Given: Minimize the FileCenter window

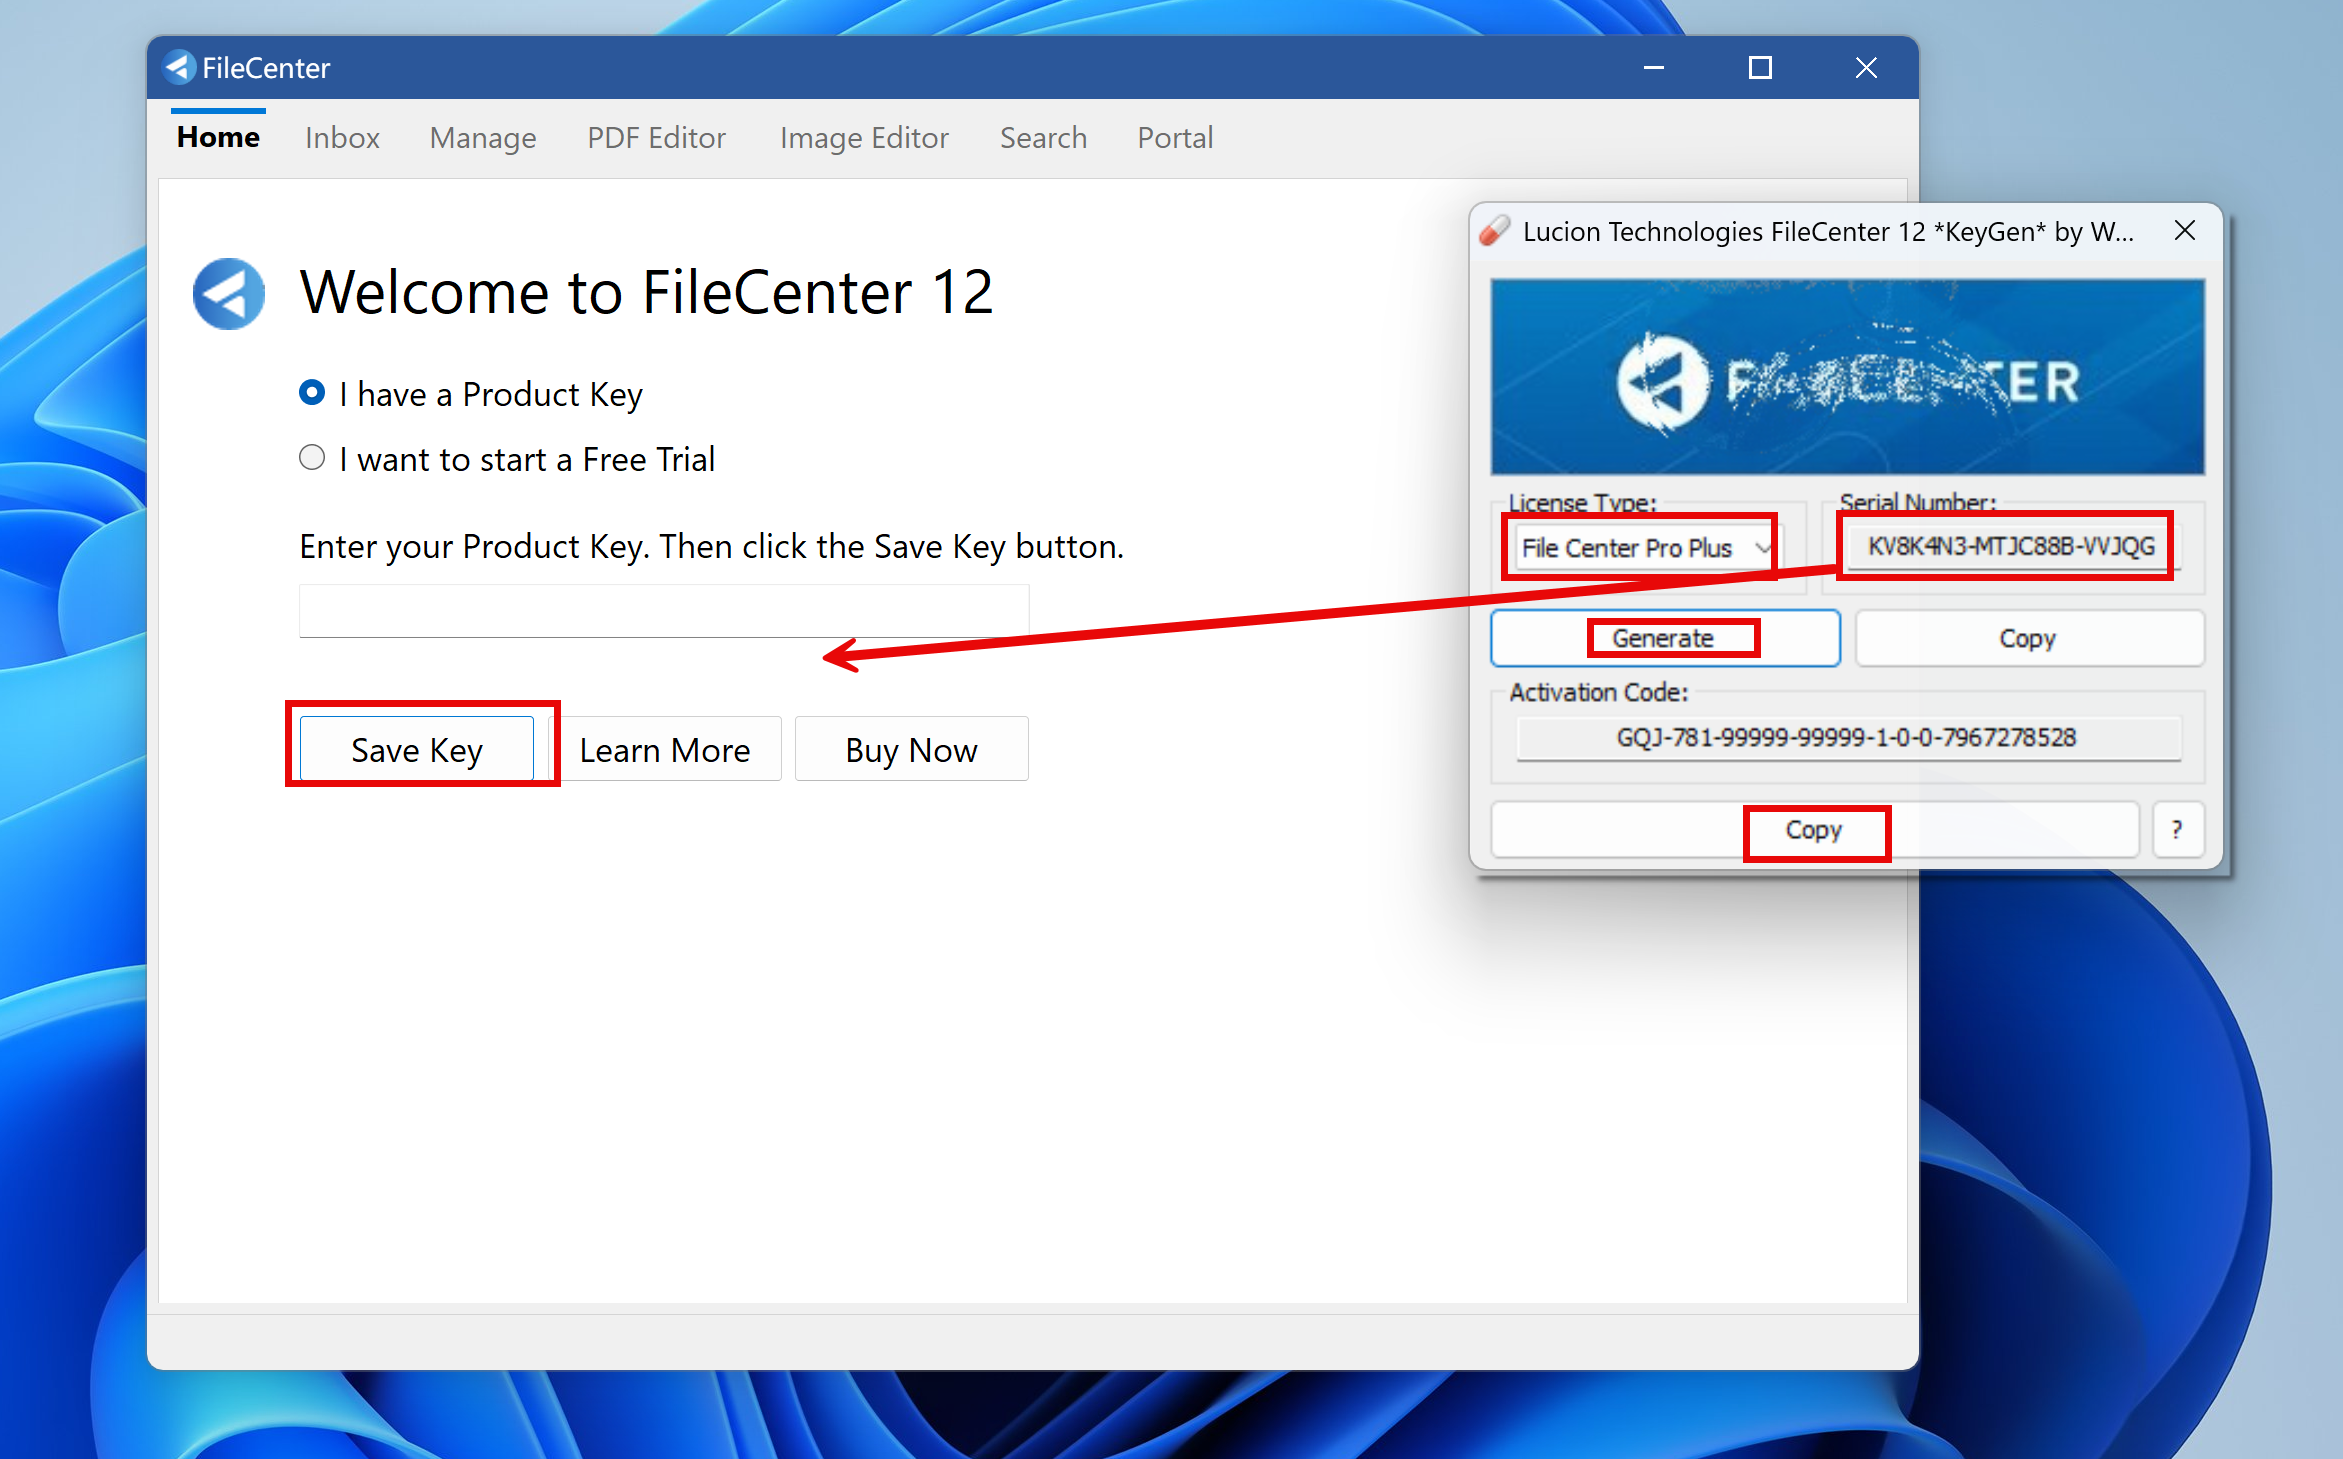Looking at the screenshot, I should pos(1654,67).
